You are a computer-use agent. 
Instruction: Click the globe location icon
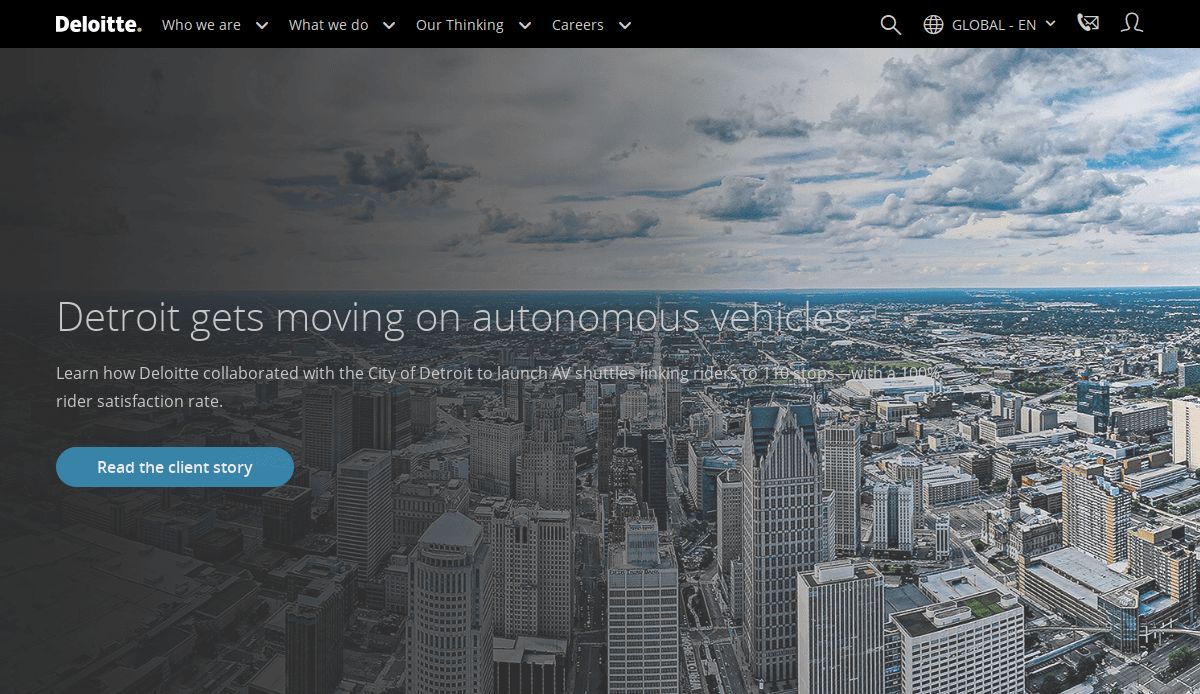(x=933, y=24)
